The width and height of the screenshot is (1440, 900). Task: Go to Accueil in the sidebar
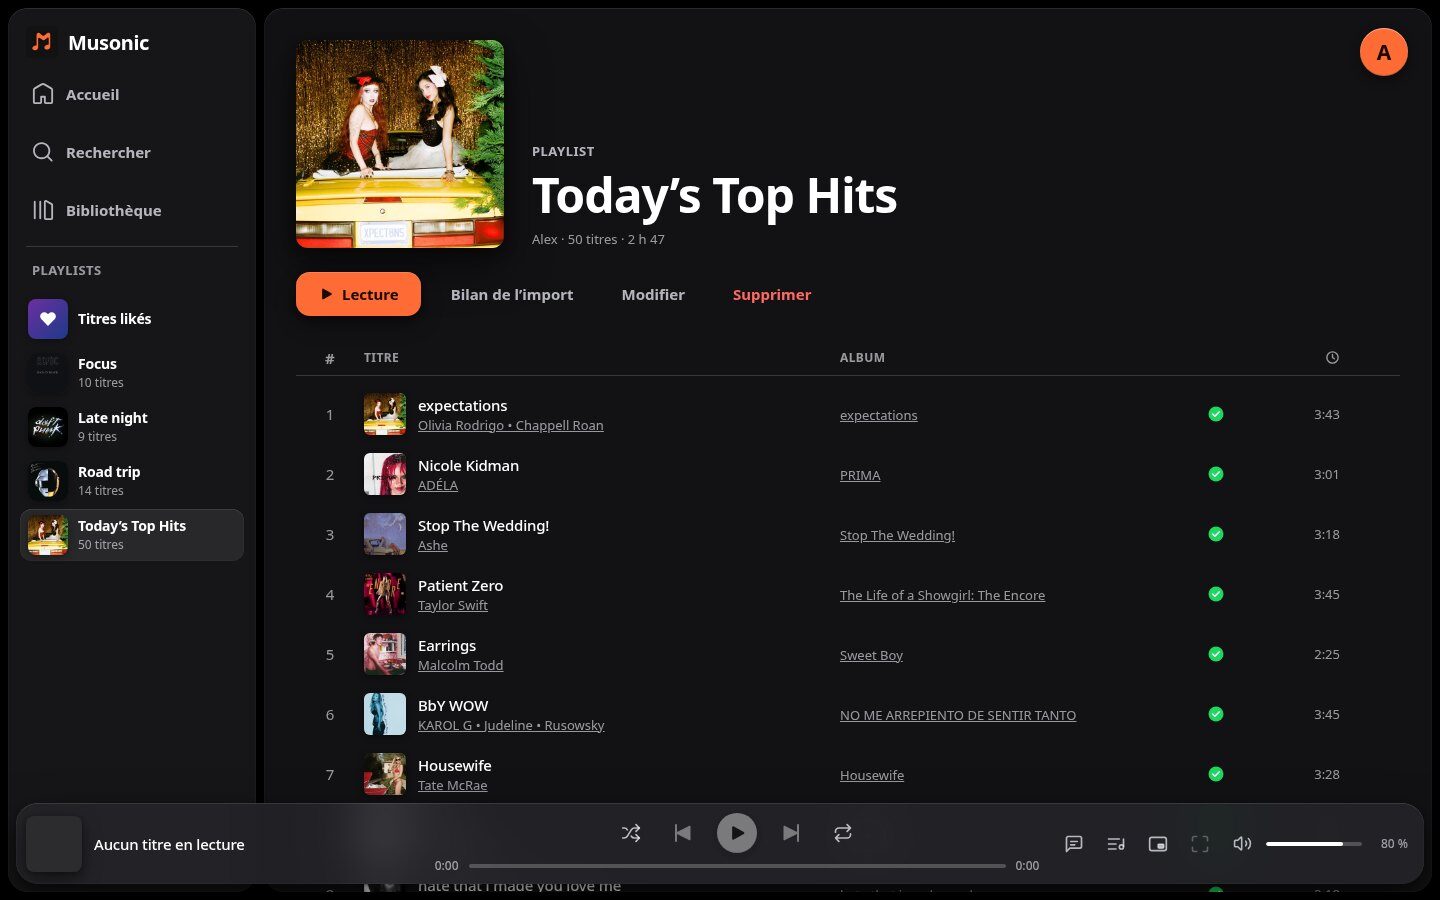click(132, 94)
